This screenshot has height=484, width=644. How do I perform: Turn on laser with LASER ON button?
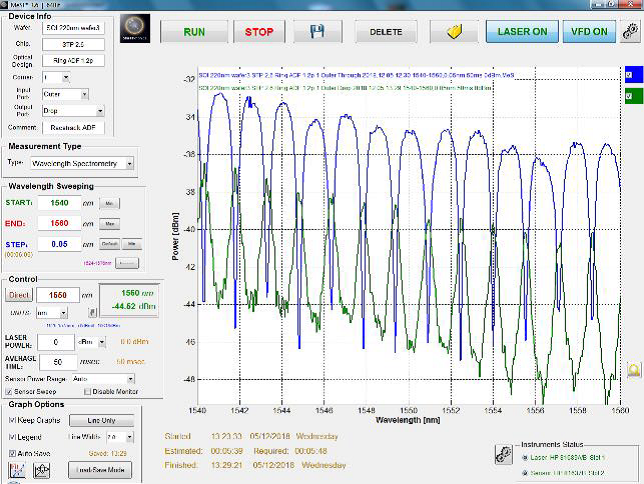522,31
